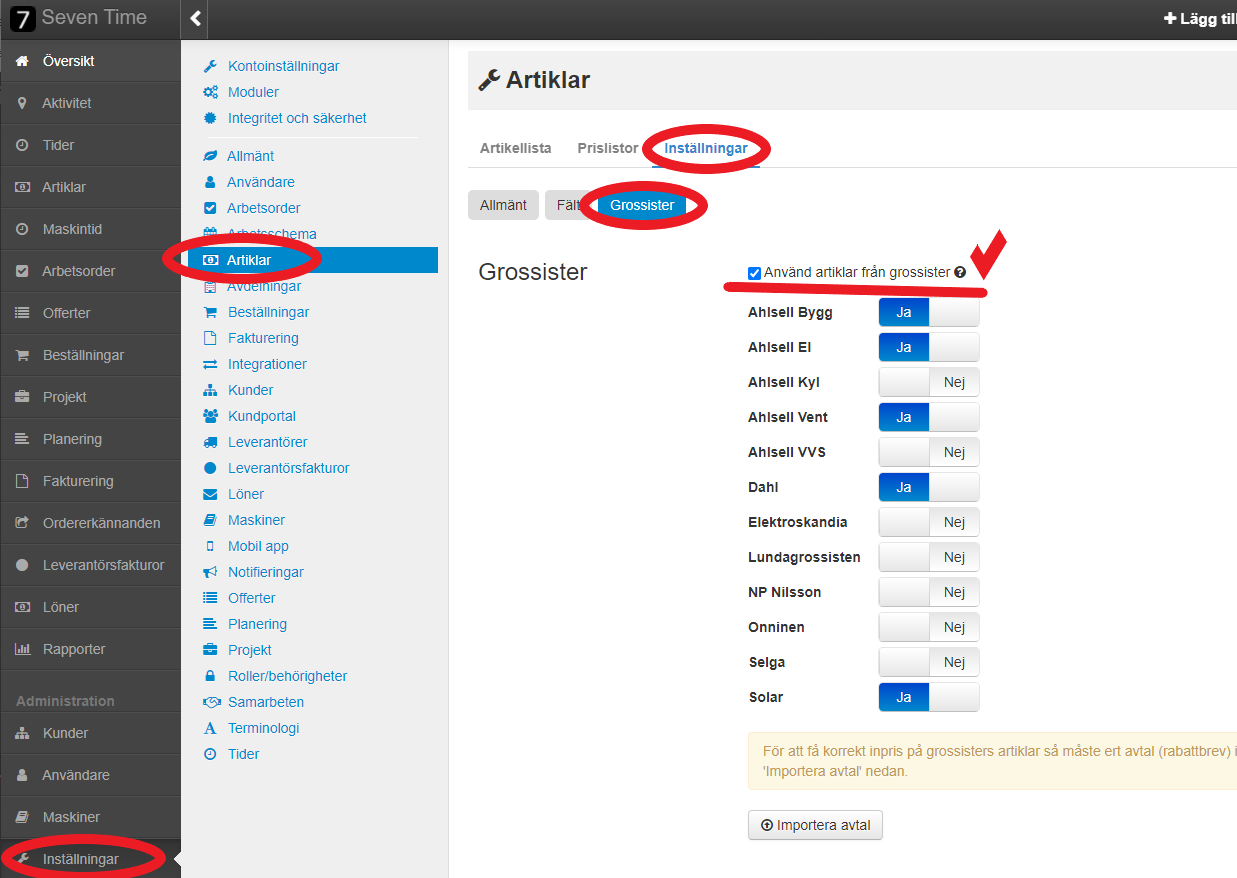This screenshot has height=878, width=1237.
Task: Open Projekt in the settings menu
Action: (250, 650)
